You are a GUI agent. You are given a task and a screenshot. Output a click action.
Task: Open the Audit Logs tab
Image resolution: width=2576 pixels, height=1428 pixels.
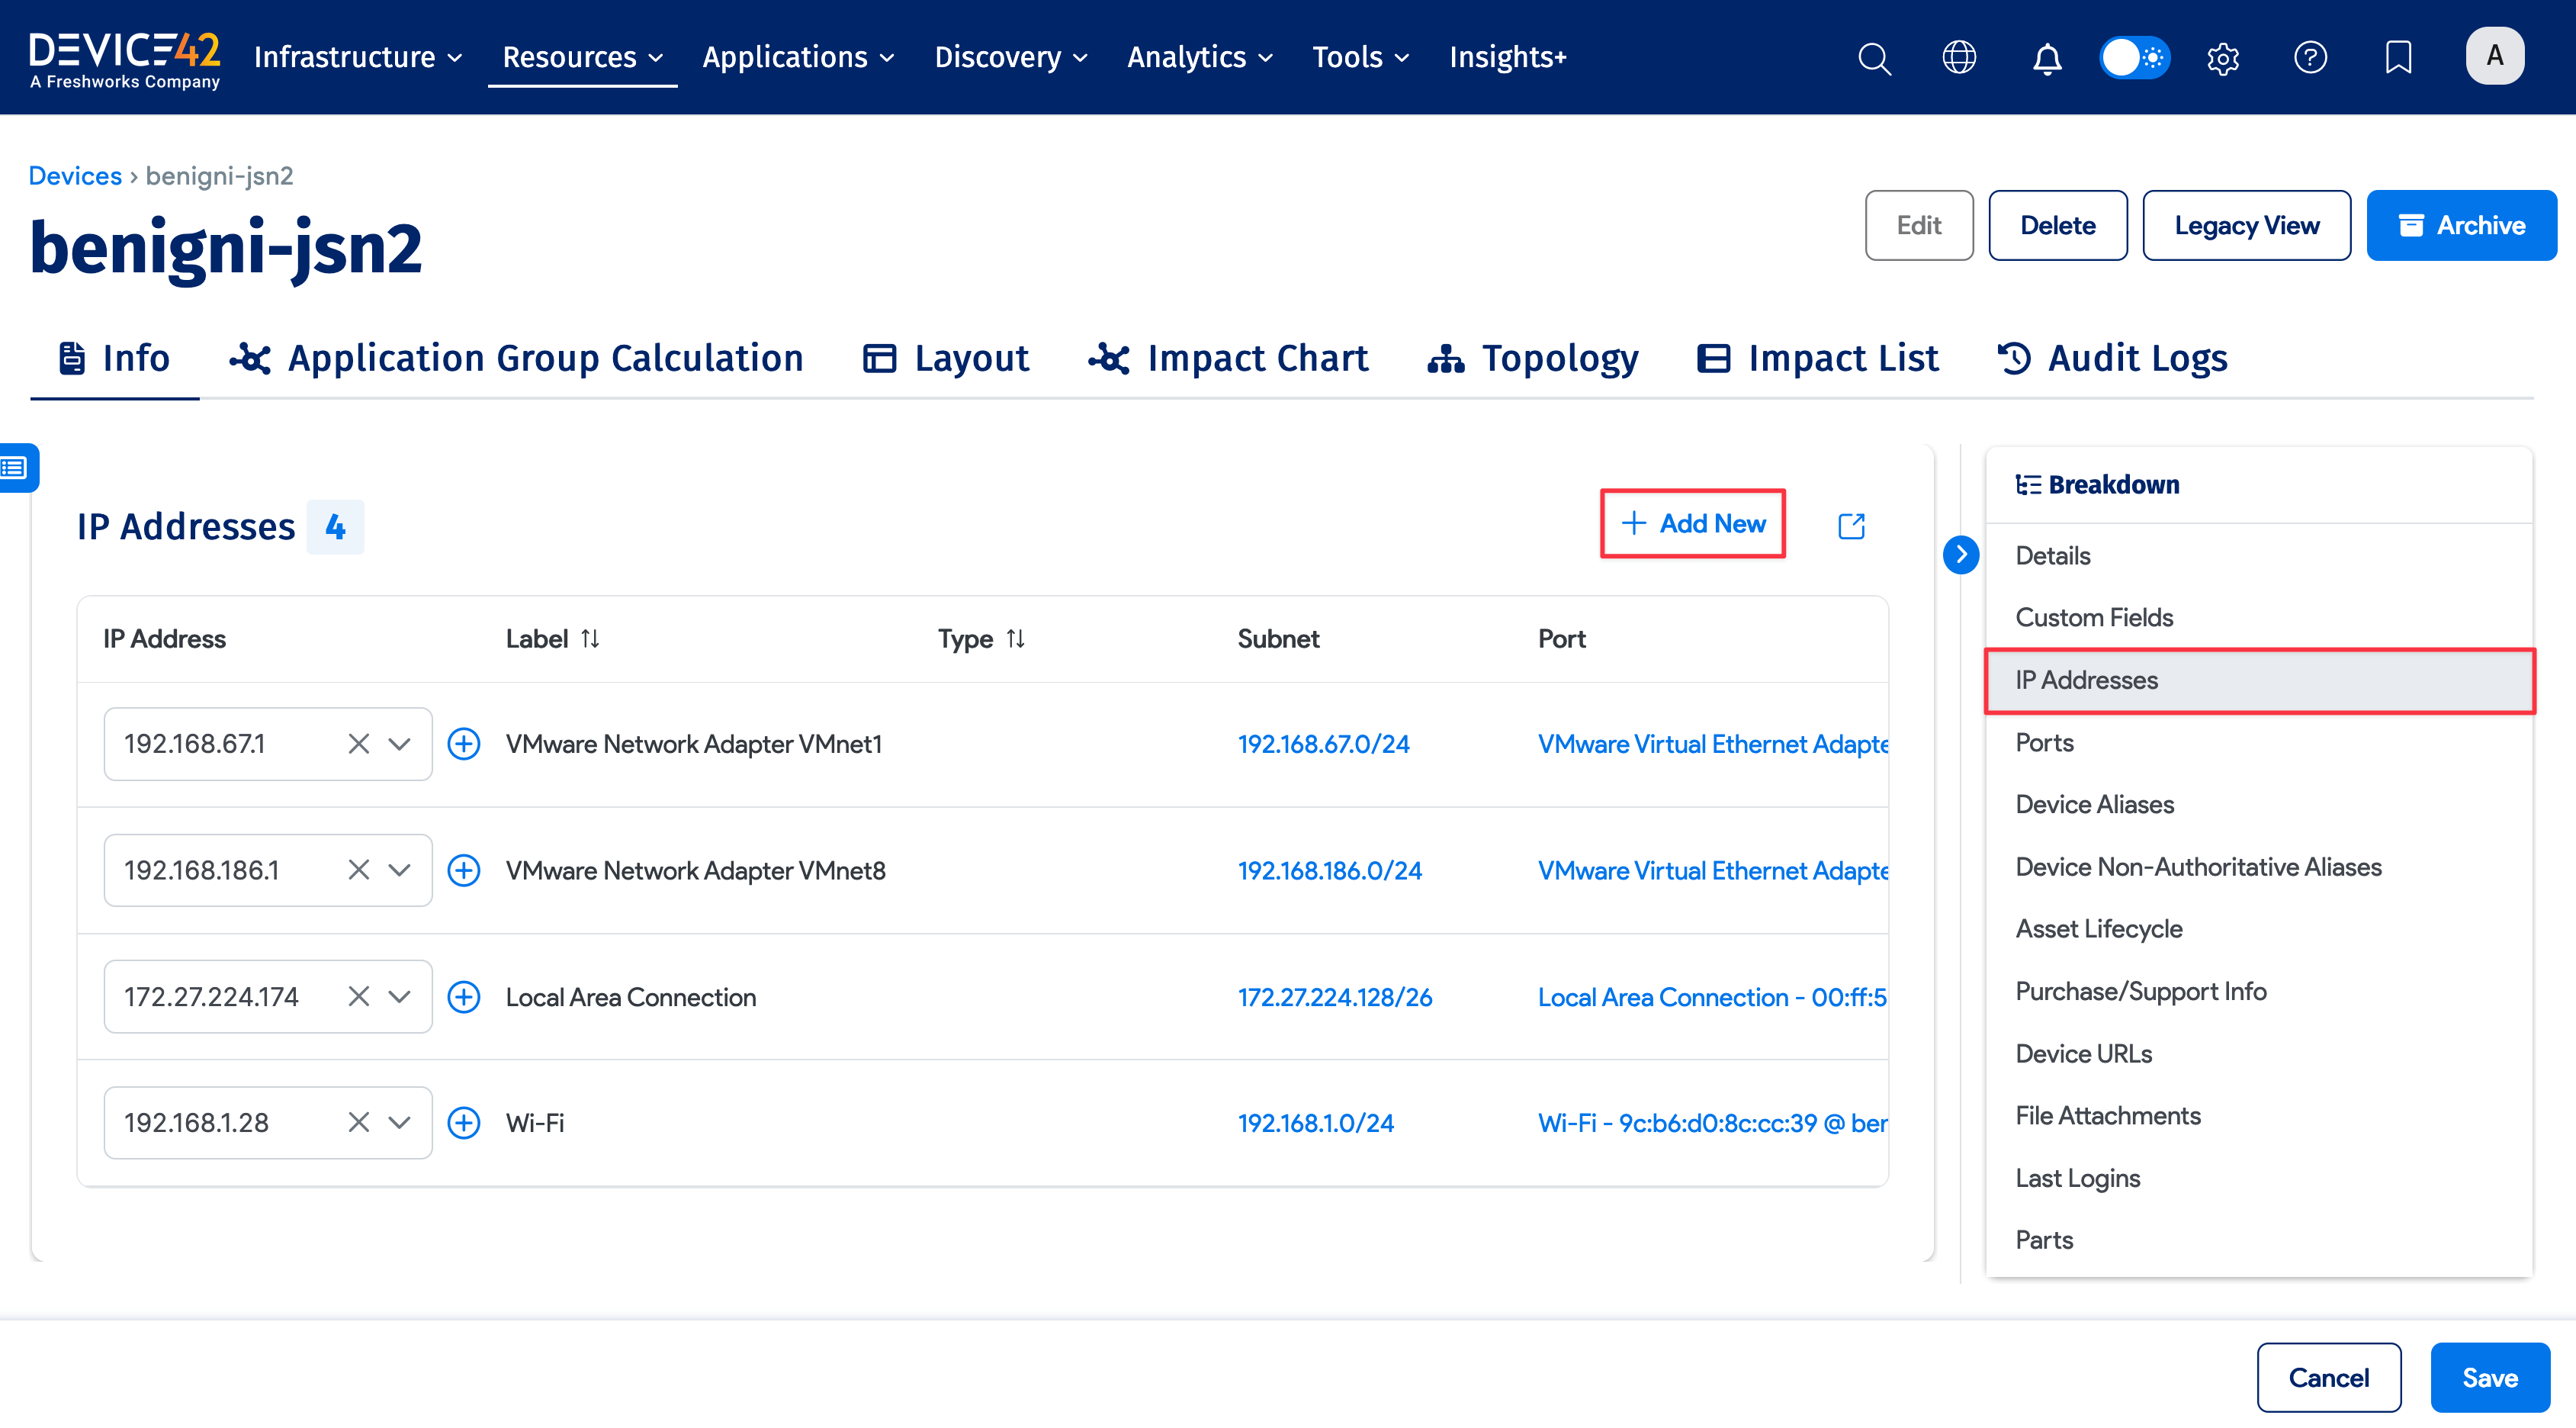tap(2112, 359)
